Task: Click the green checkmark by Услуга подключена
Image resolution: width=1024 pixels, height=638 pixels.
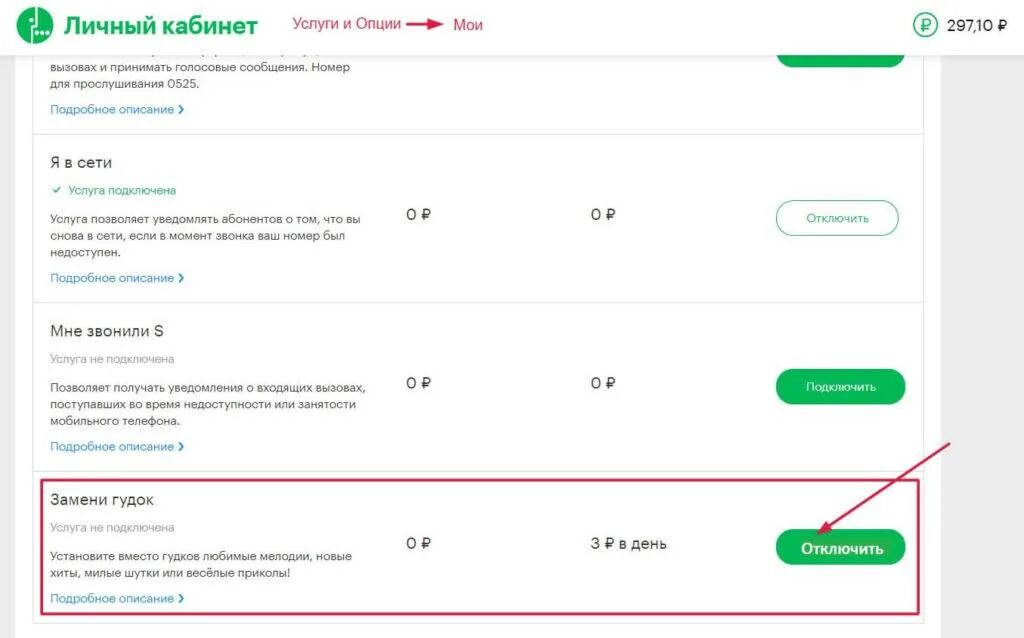Action: [x=56, y=190]
